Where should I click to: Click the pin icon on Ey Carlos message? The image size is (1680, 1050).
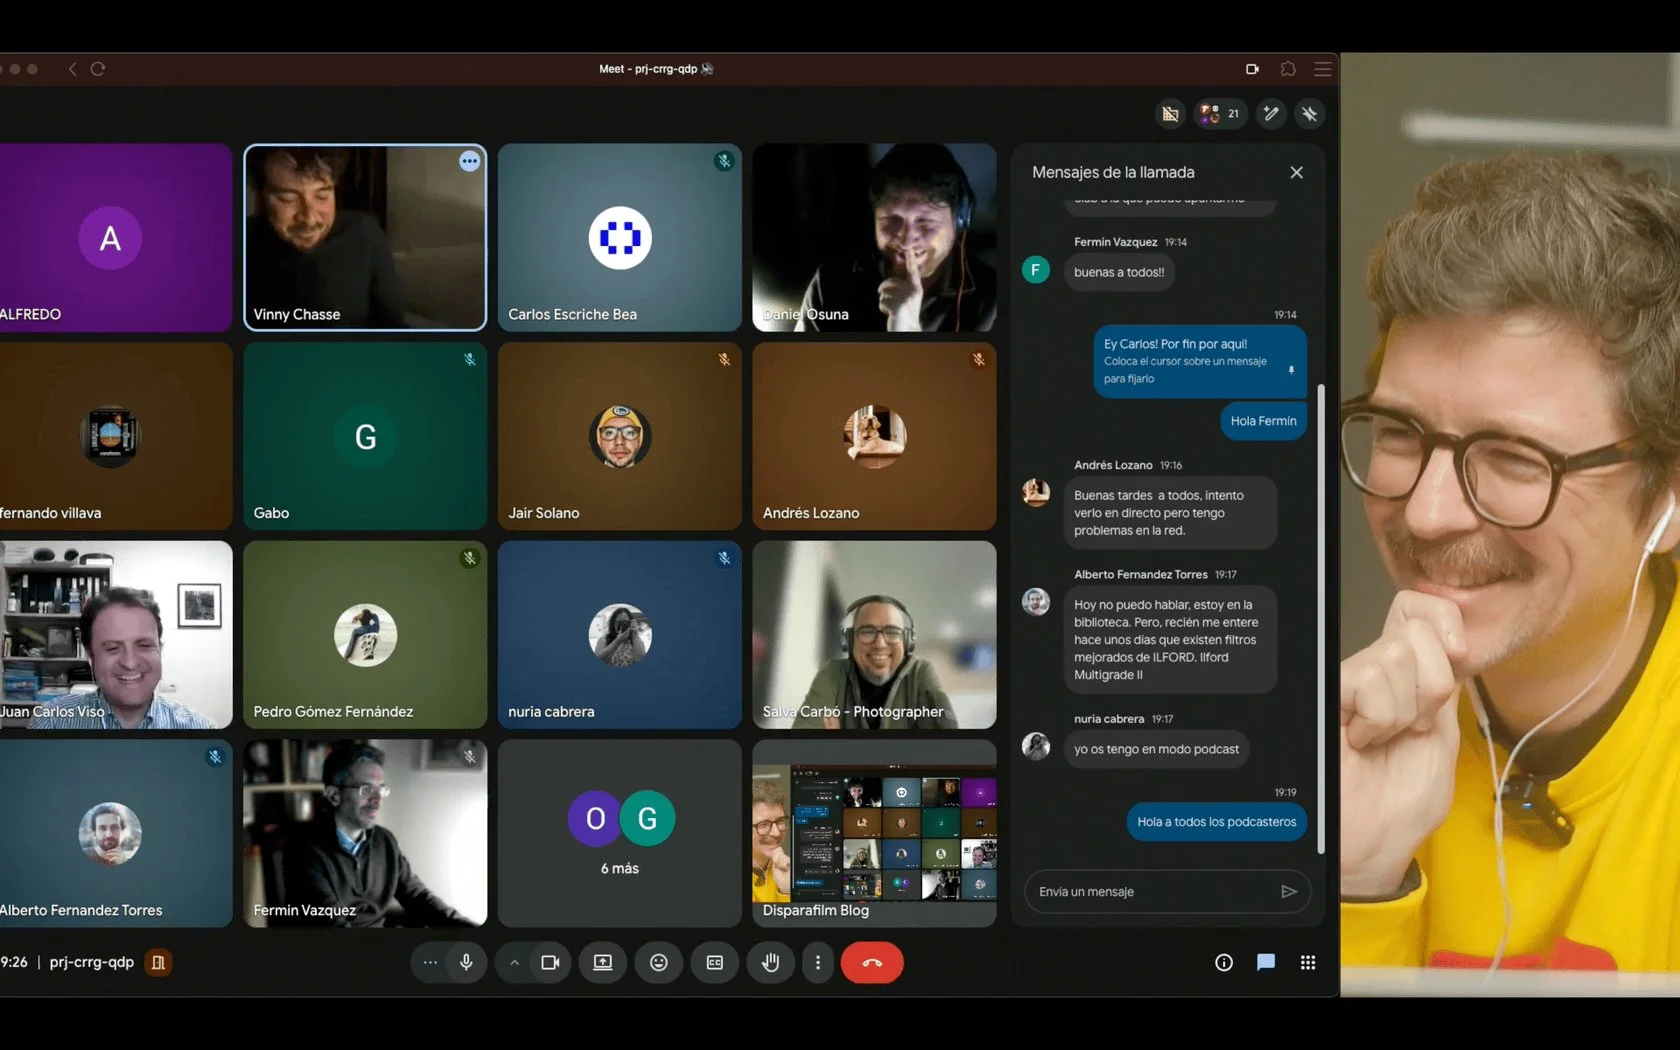1291,369
